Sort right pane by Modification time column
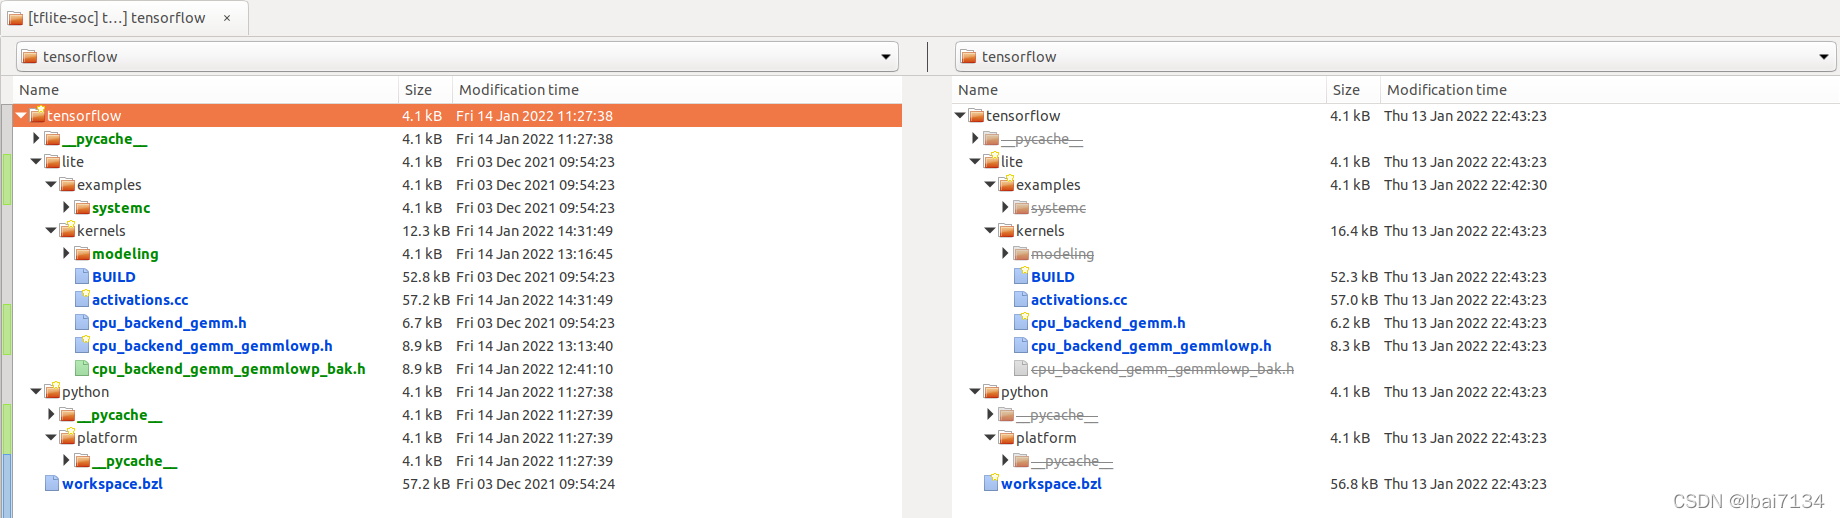1840x518 pixels. (1610, 90)
